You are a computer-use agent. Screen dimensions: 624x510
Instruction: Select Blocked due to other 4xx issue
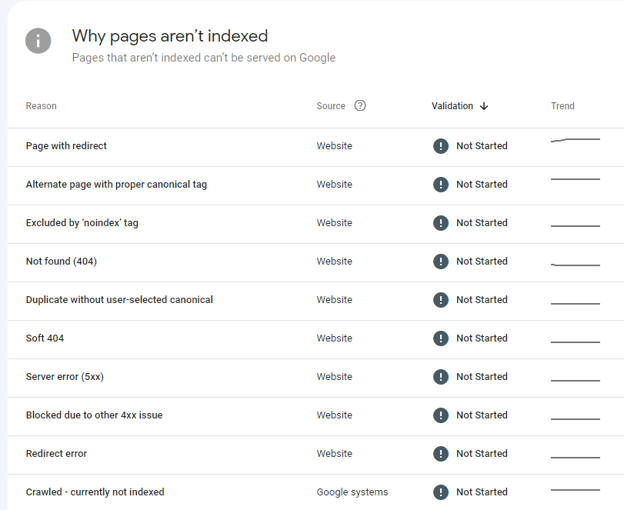94,415
